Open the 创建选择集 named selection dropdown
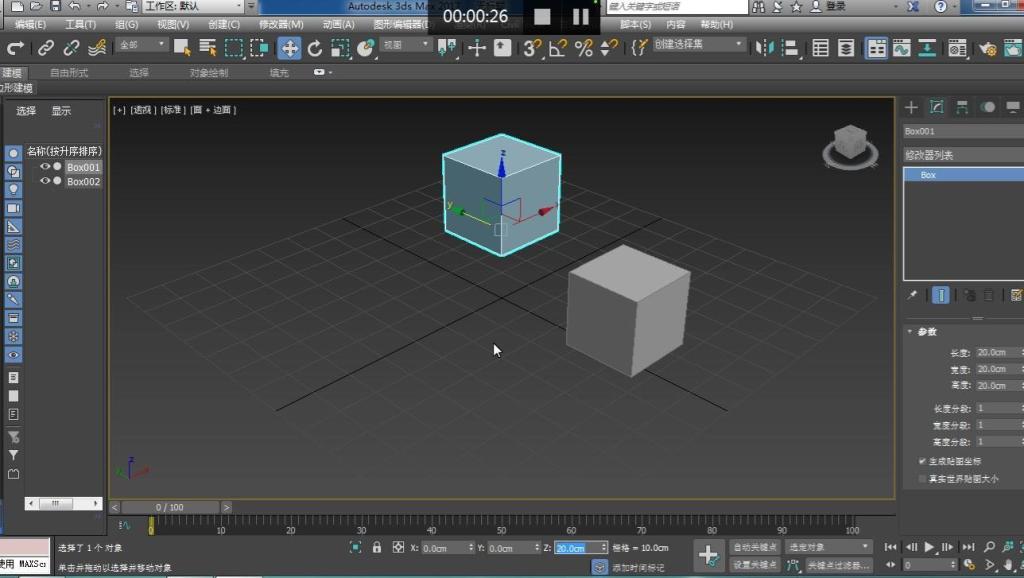This screenshot has height=578, width=1024. (x=699, y=45)
